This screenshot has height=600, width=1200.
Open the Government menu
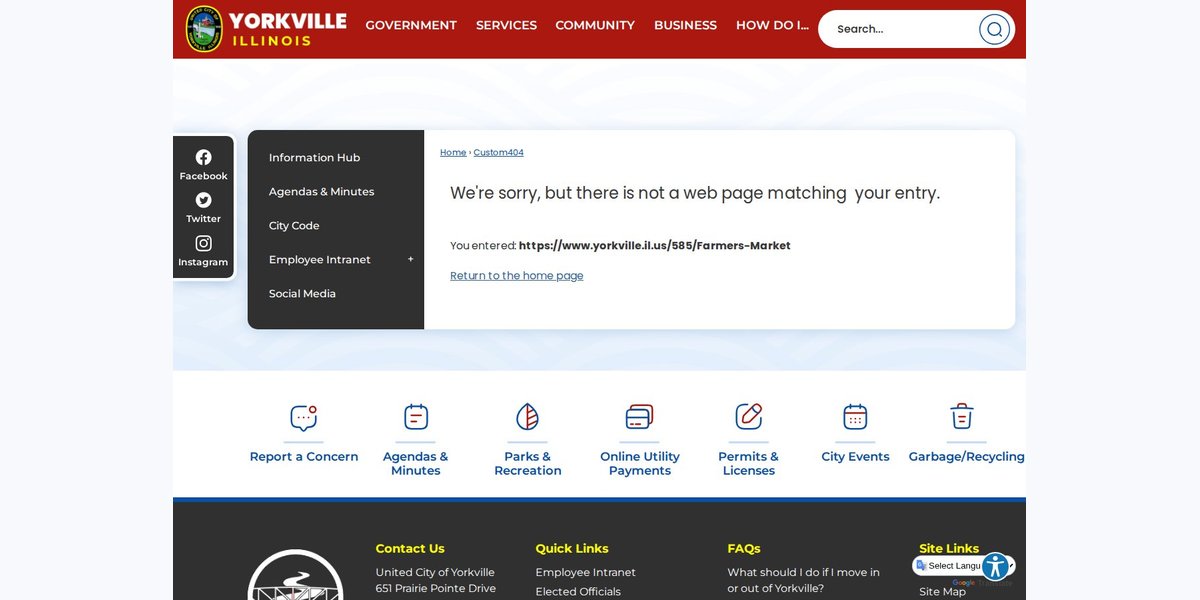411,26
